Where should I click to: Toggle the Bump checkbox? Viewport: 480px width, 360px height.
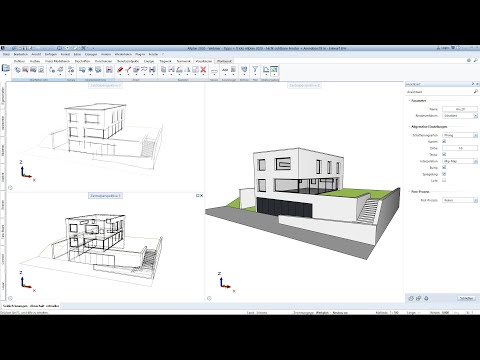pos(444,167)
